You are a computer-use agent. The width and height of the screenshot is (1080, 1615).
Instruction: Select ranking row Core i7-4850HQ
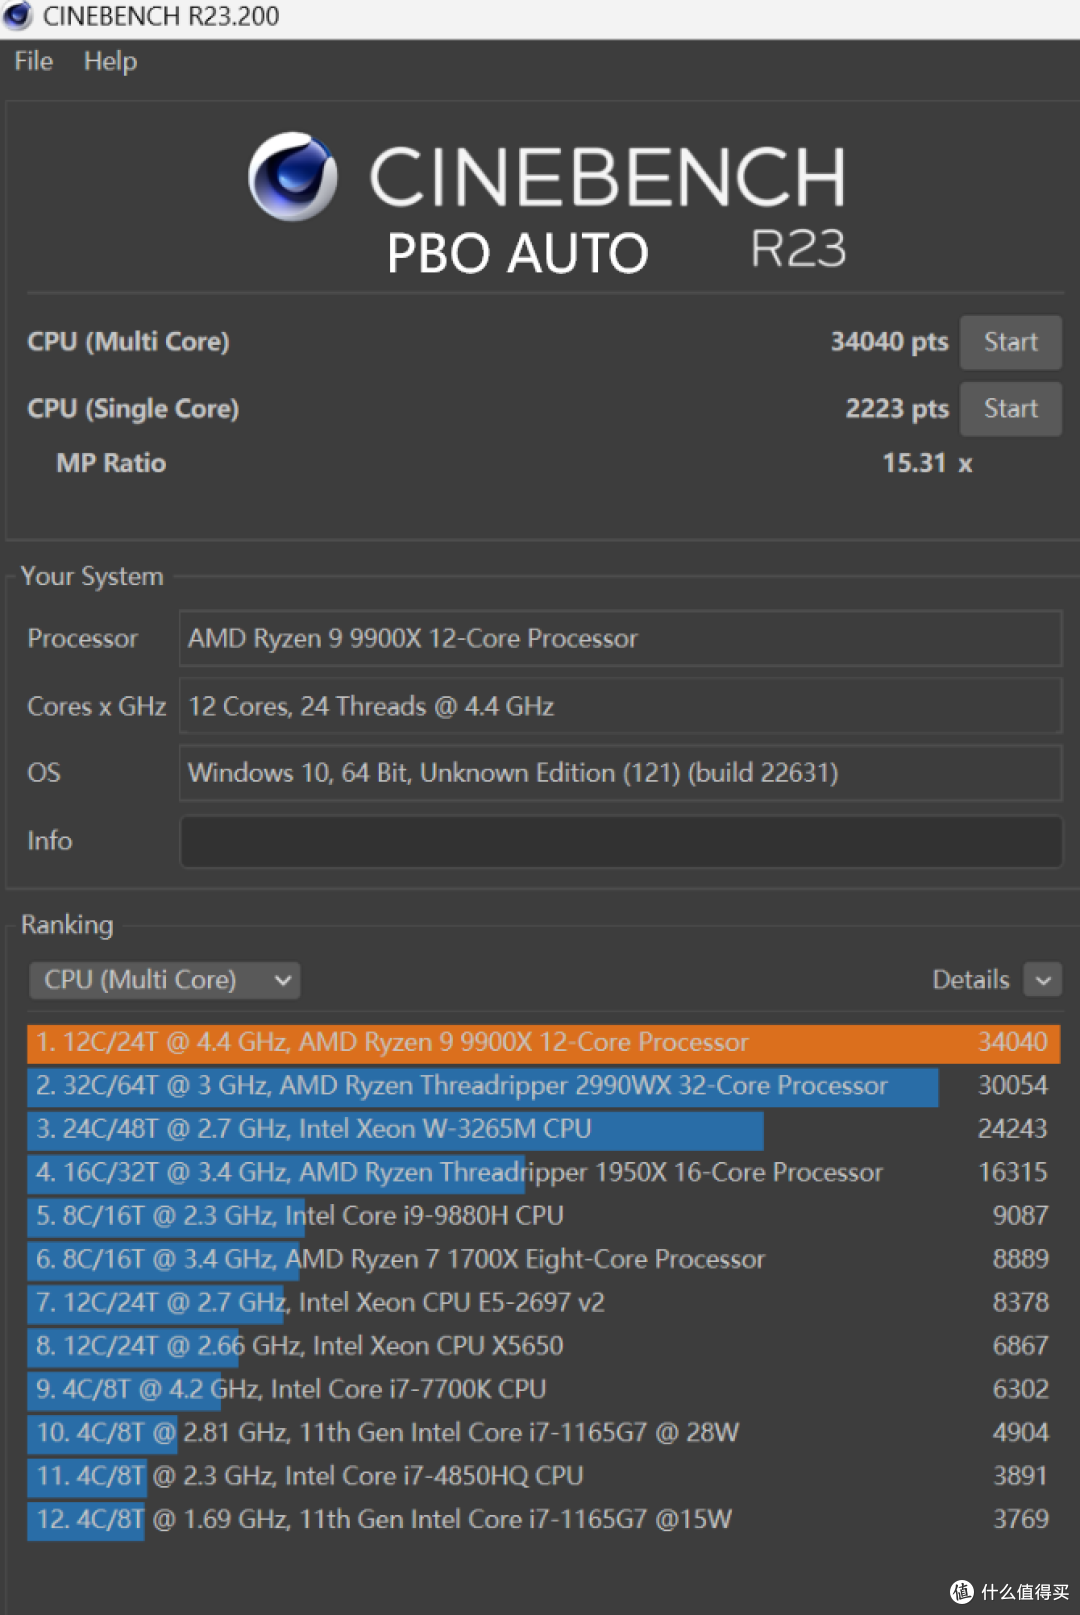coord(543,1476)
